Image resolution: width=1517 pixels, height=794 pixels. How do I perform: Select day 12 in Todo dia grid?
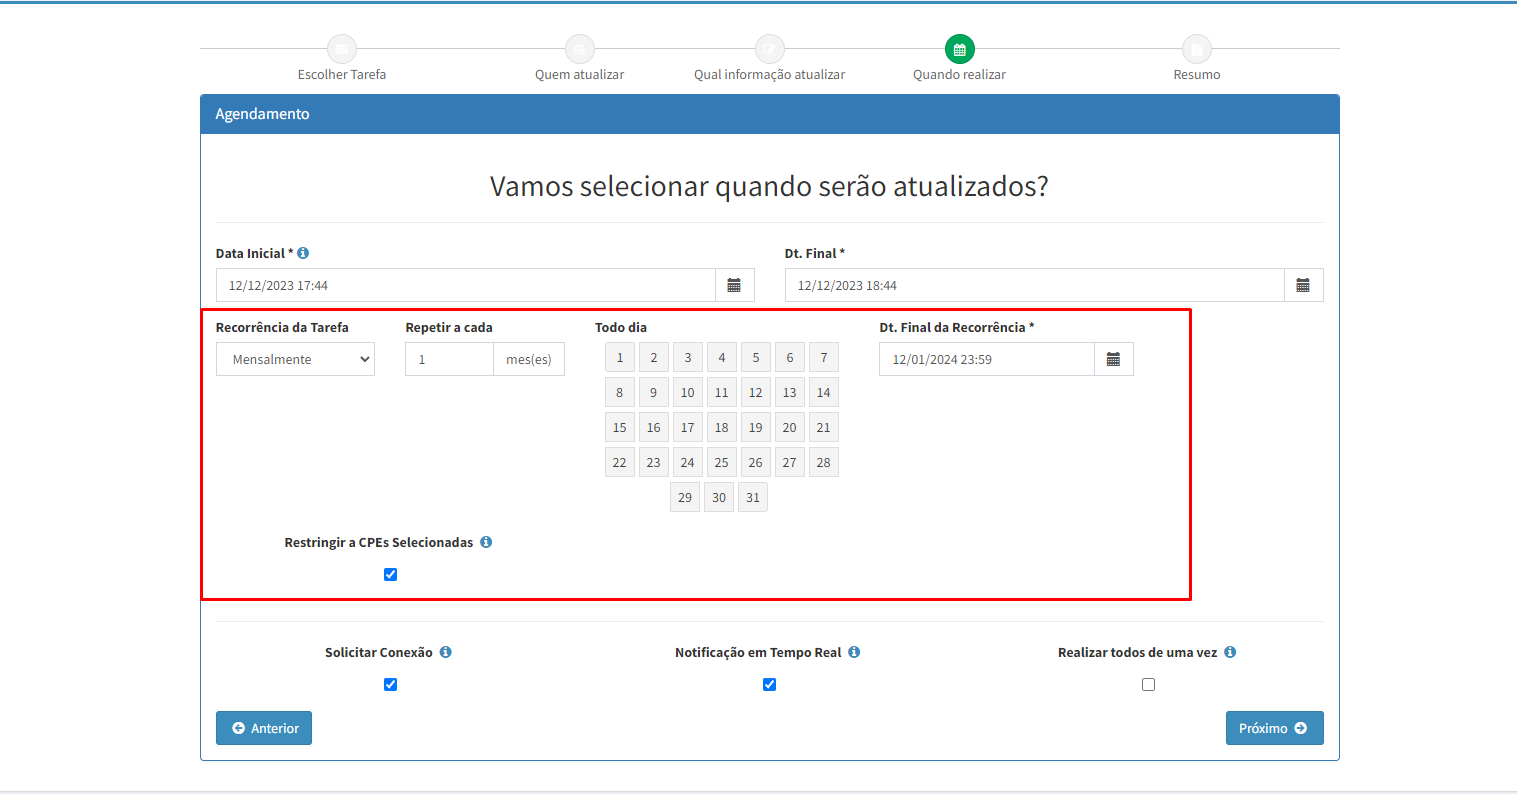(x=756, y=392)
